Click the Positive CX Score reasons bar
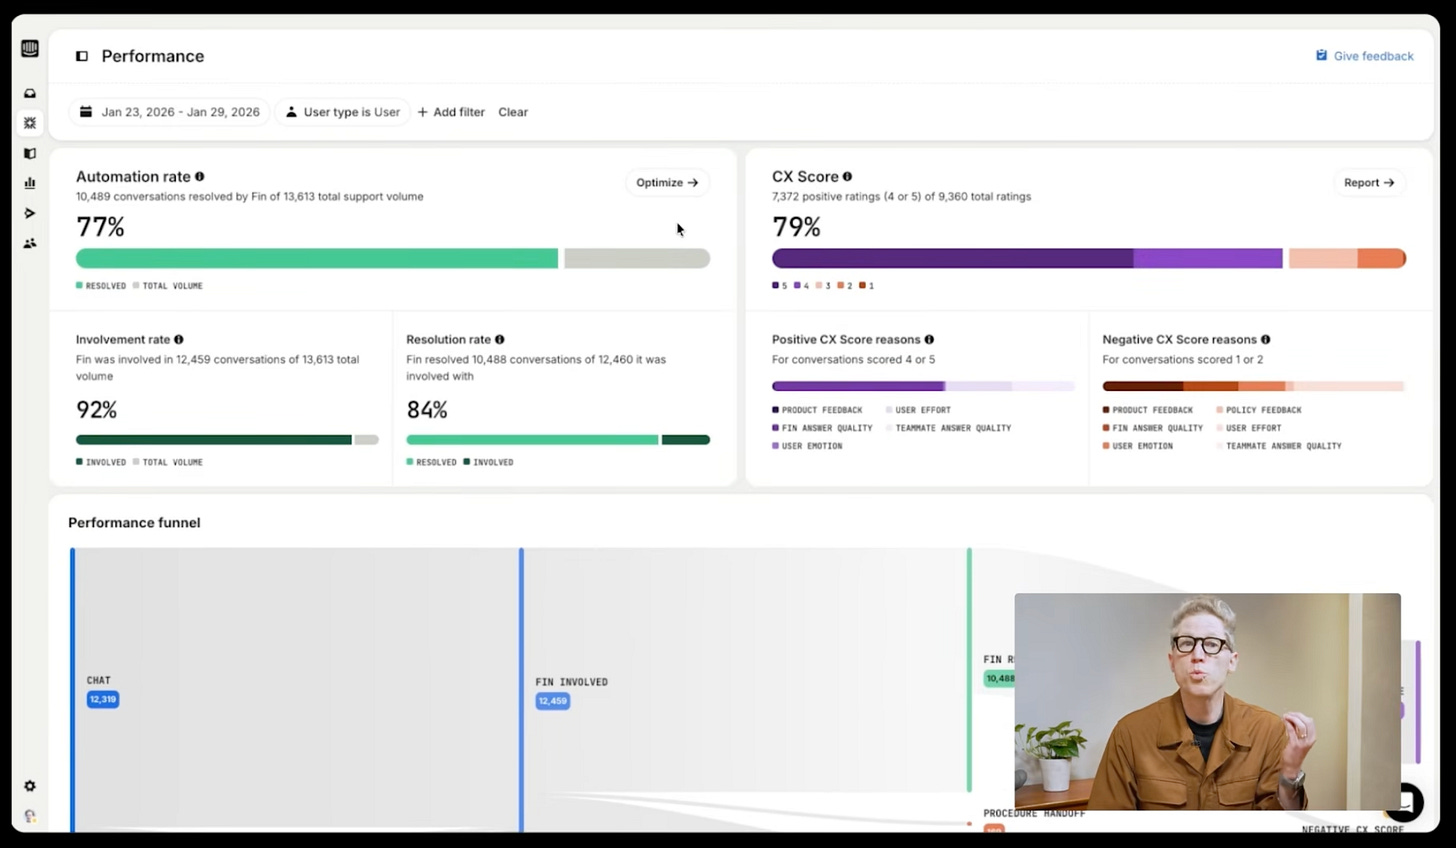1456x848 pixels. (x=923, y=386)
